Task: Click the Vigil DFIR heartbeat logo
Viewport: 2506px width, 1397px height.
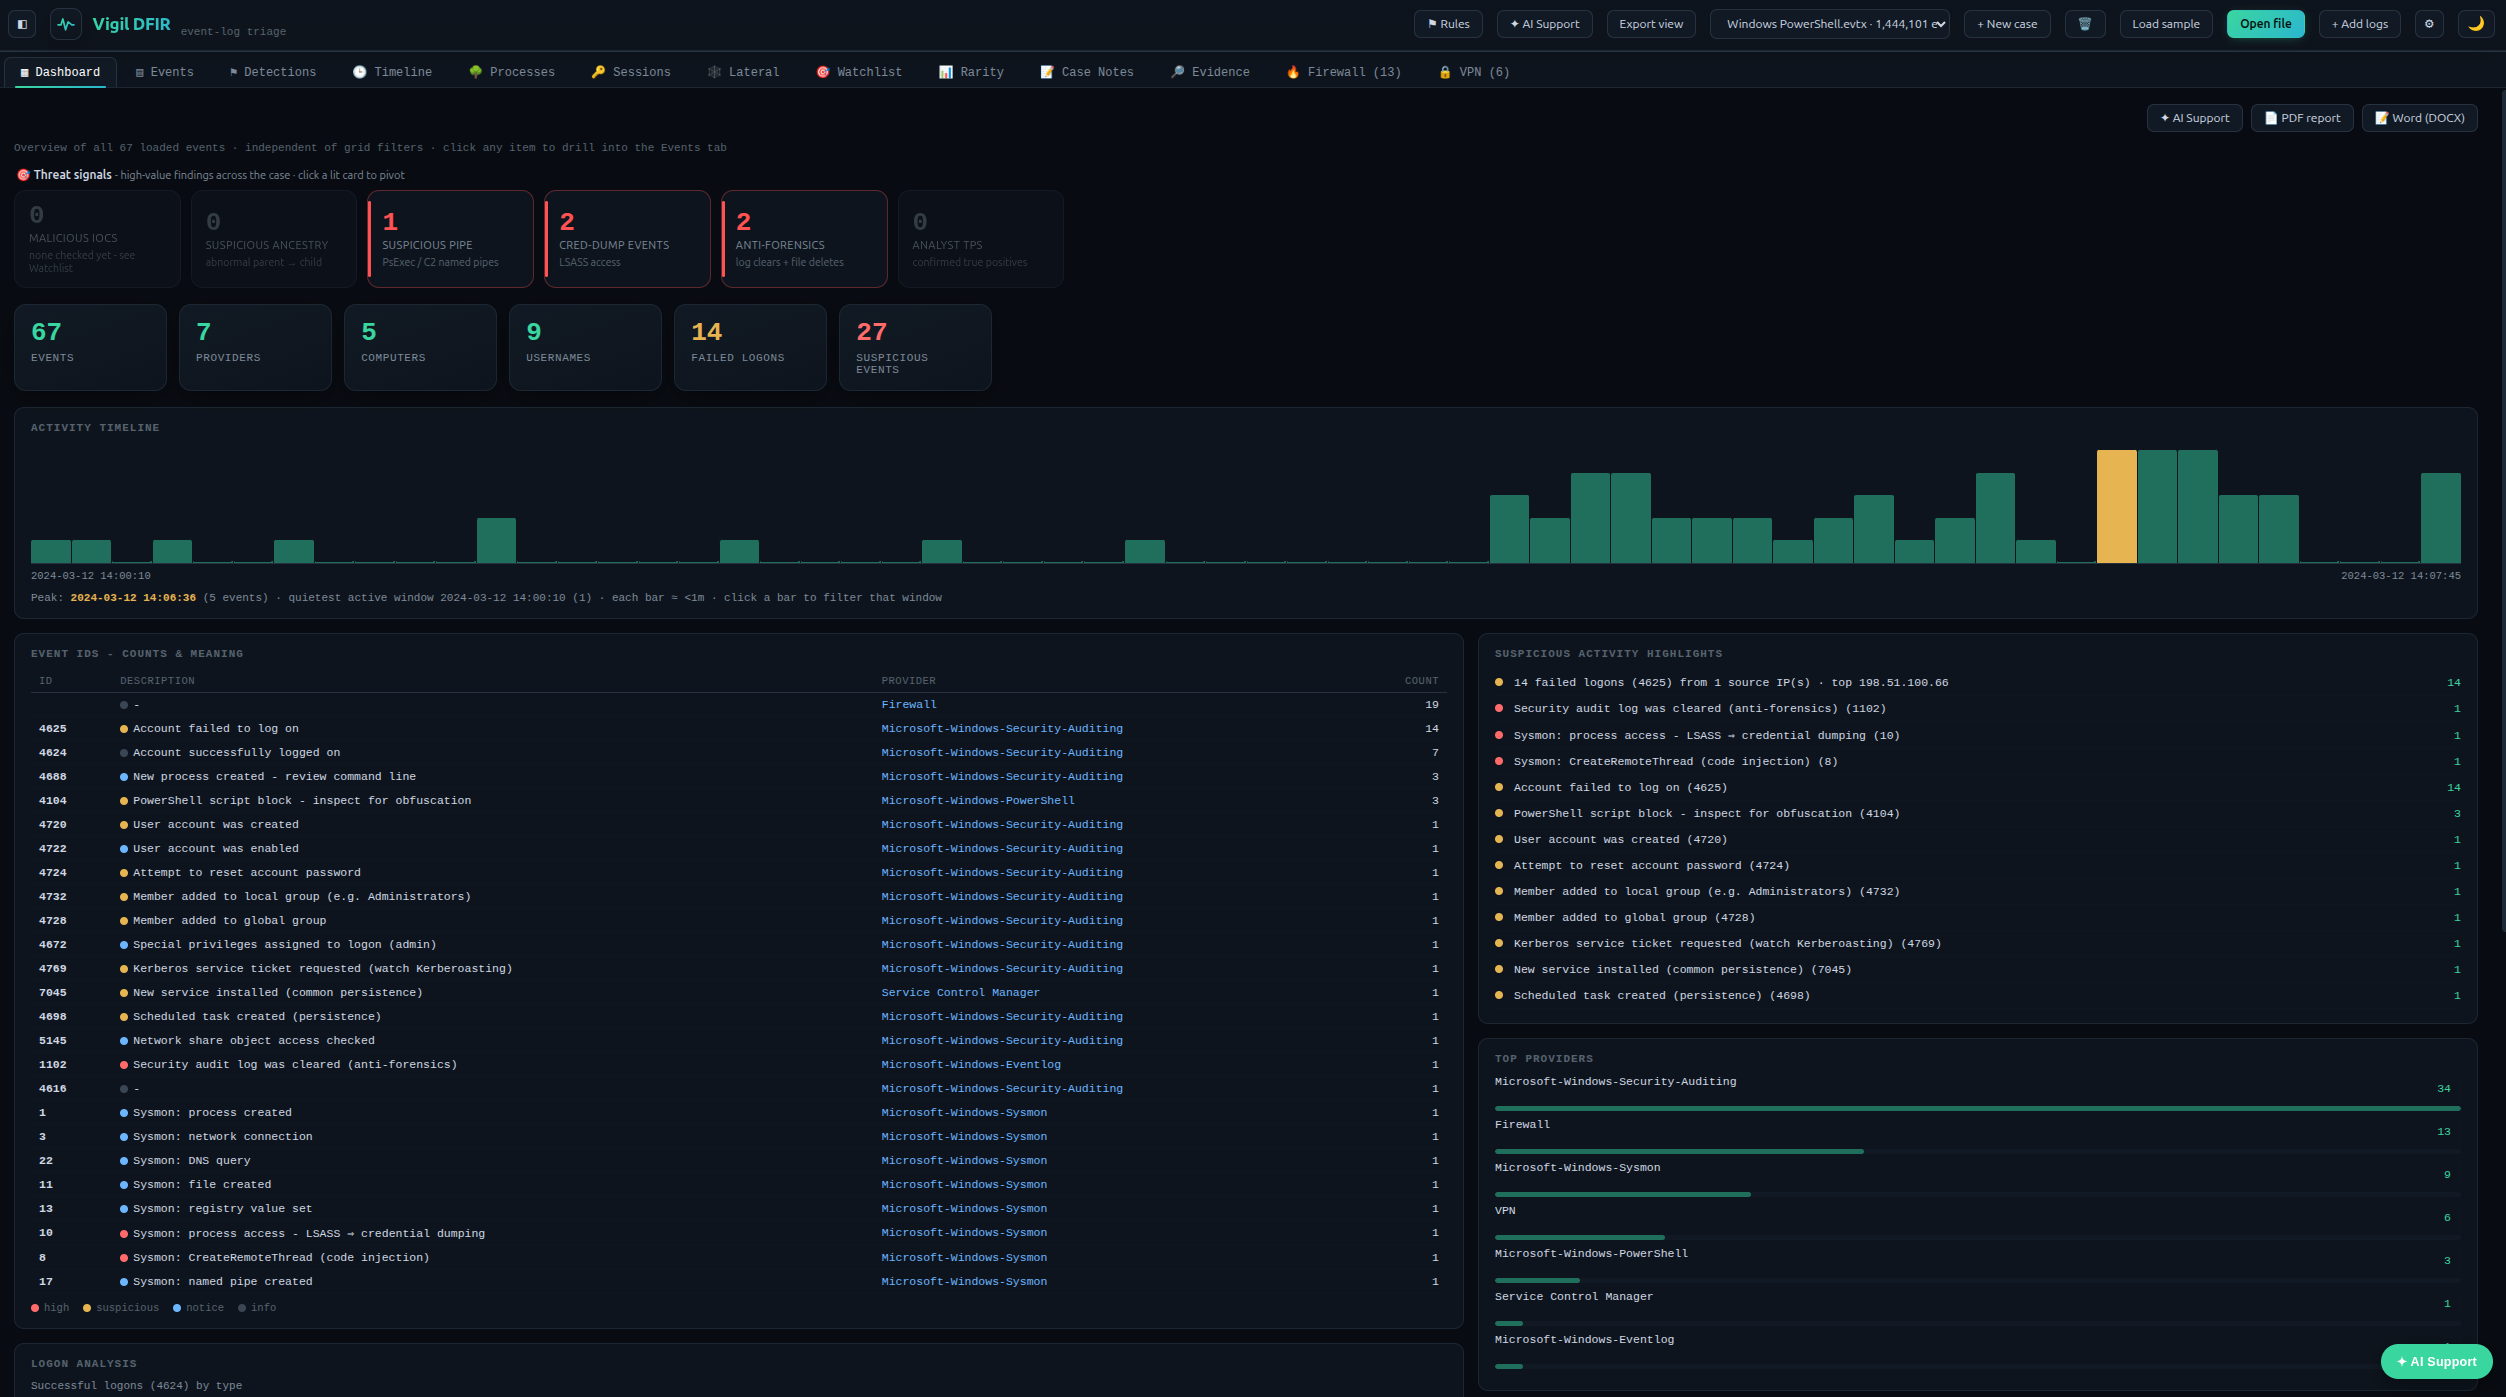Action: 66,24
